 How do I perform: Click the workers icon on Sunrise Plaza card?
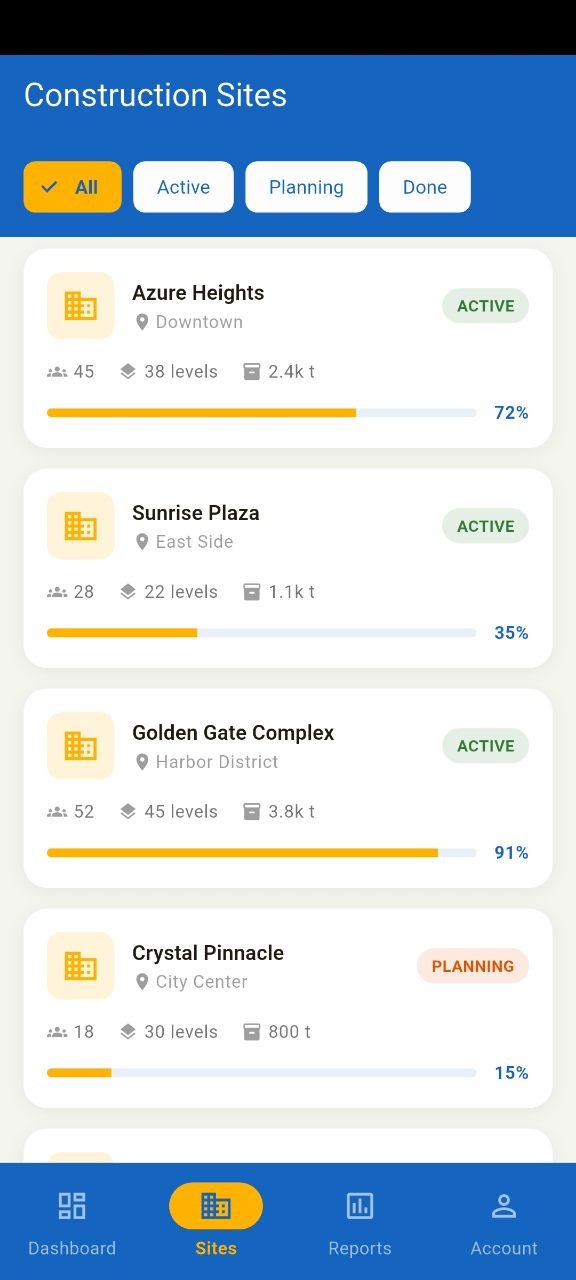[57, 591]
